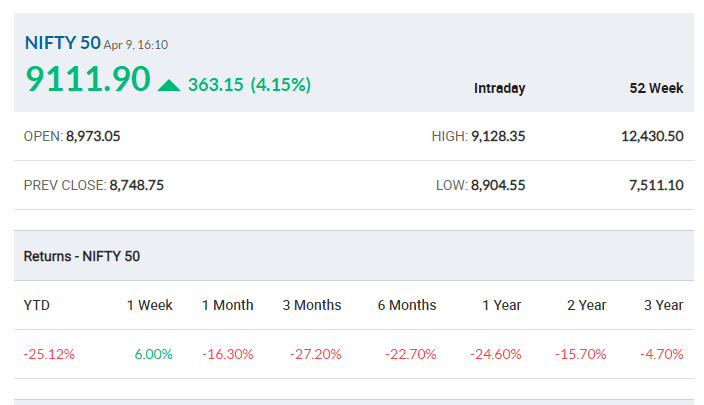Viewport: 704px width, 405px height.
Task: Click the 1 Year returns column header
Action: pyautogui.click(x=502, y=305)
